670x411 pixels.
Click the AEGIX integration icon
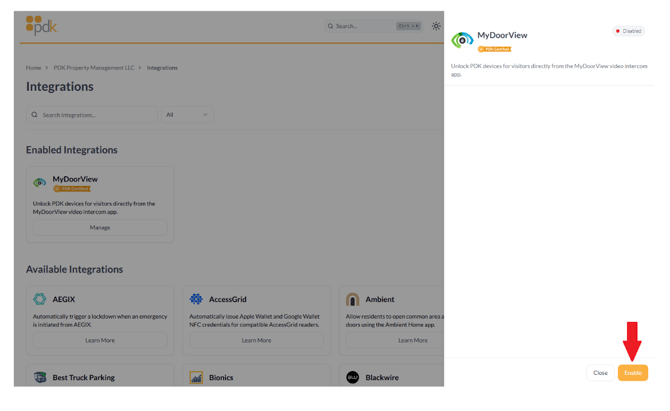40,299
